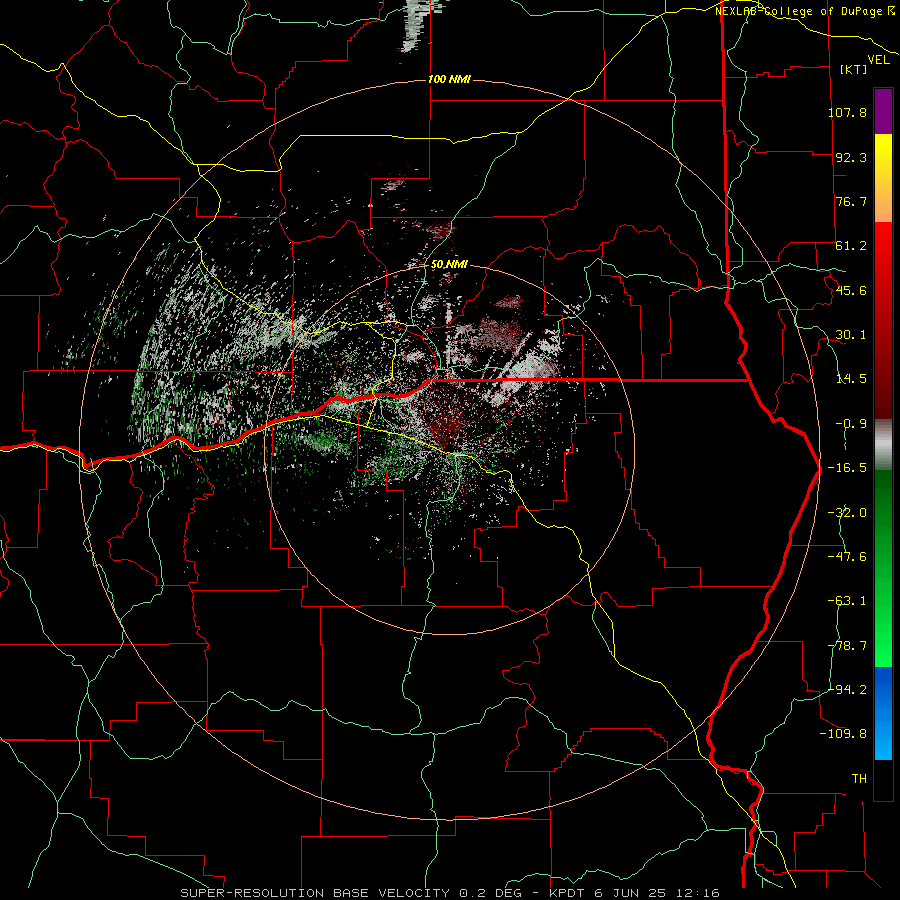Image resolution: width=900 pixels, height=900 pixels.
Task: Click the 76.7 legend value
Action: coord(851,201)
